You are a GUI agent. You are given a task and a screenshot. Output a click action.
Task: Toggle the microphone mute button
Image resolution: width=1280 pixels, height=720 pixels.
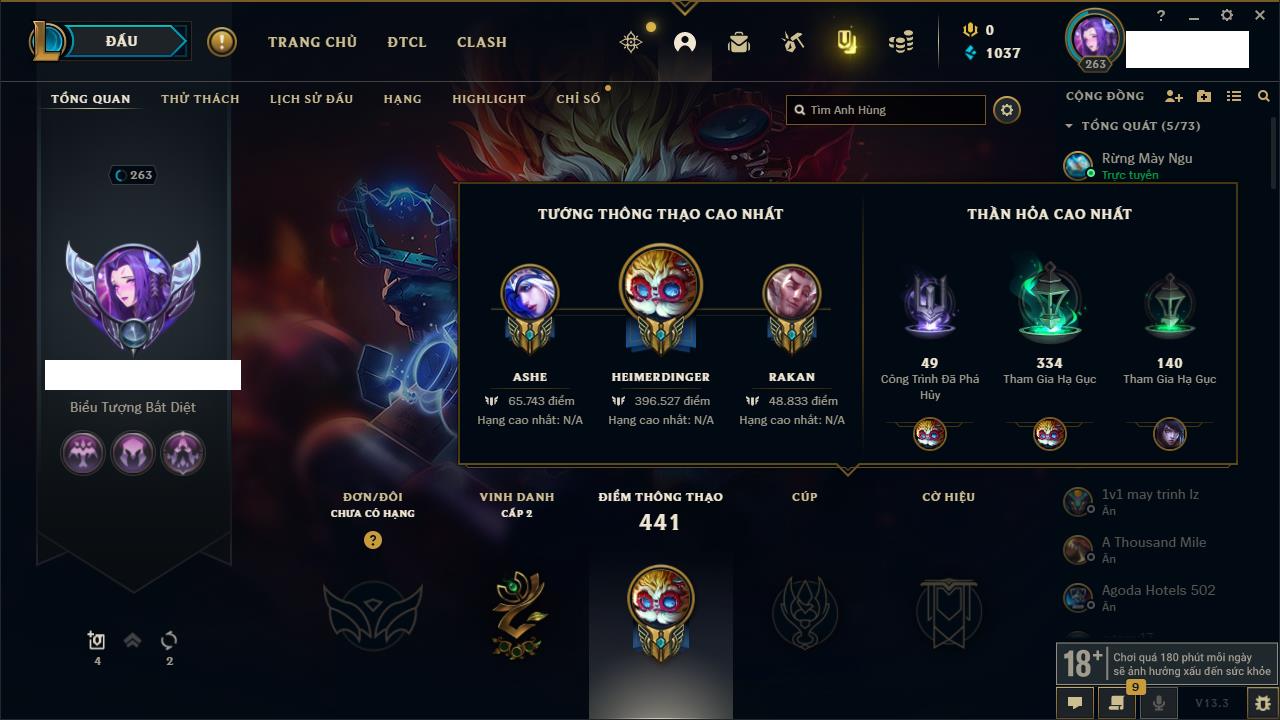[x=1159, y=703]
